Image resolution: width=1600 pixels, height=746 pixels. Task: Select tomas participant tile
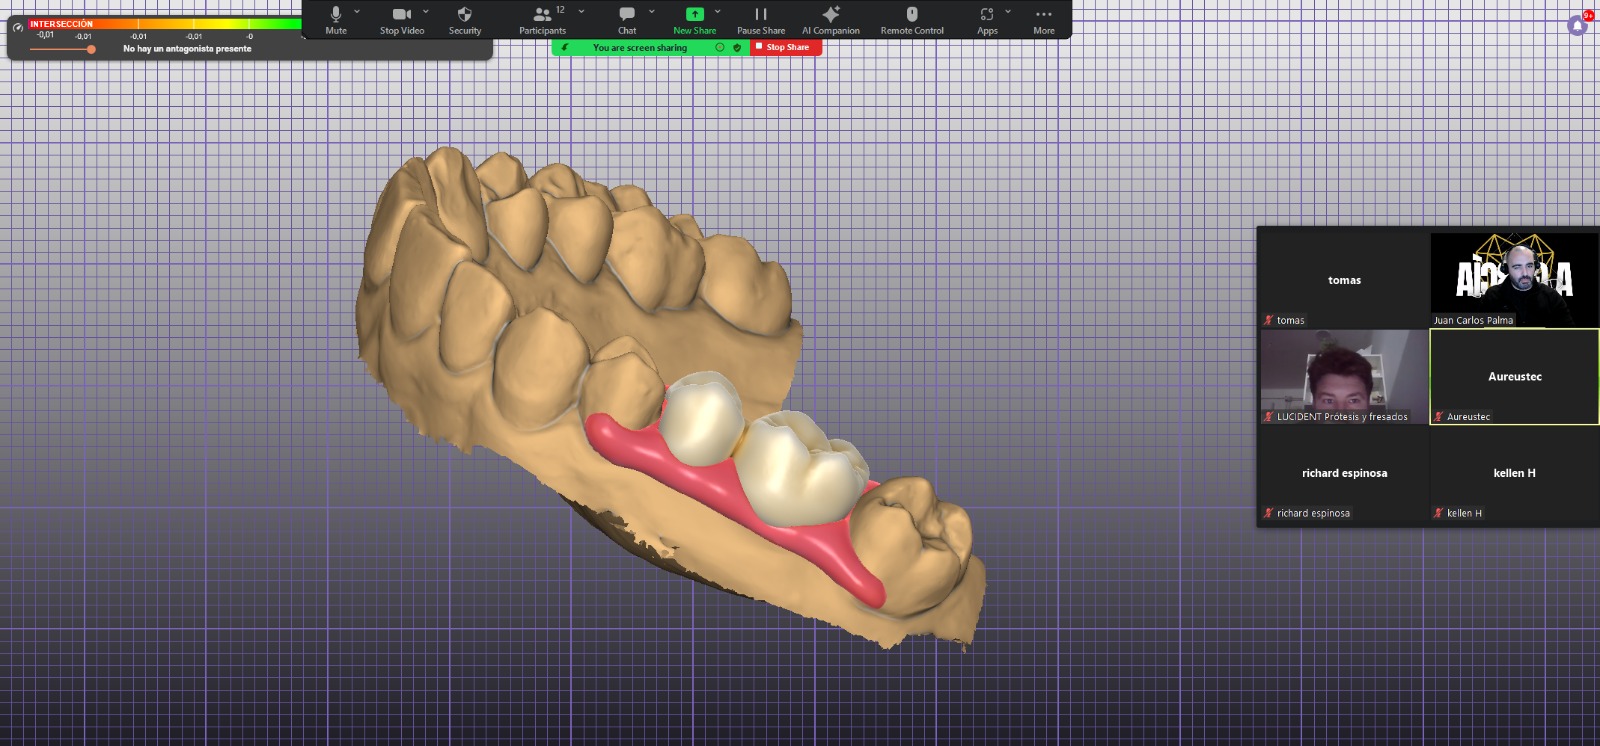click(1344, 280)
